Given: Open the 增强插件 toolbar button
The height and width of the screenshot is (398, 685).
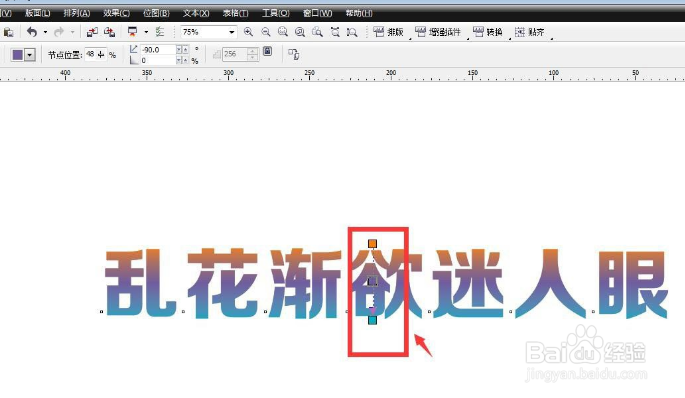Looking at the screenshot, I should click(438, 32).
